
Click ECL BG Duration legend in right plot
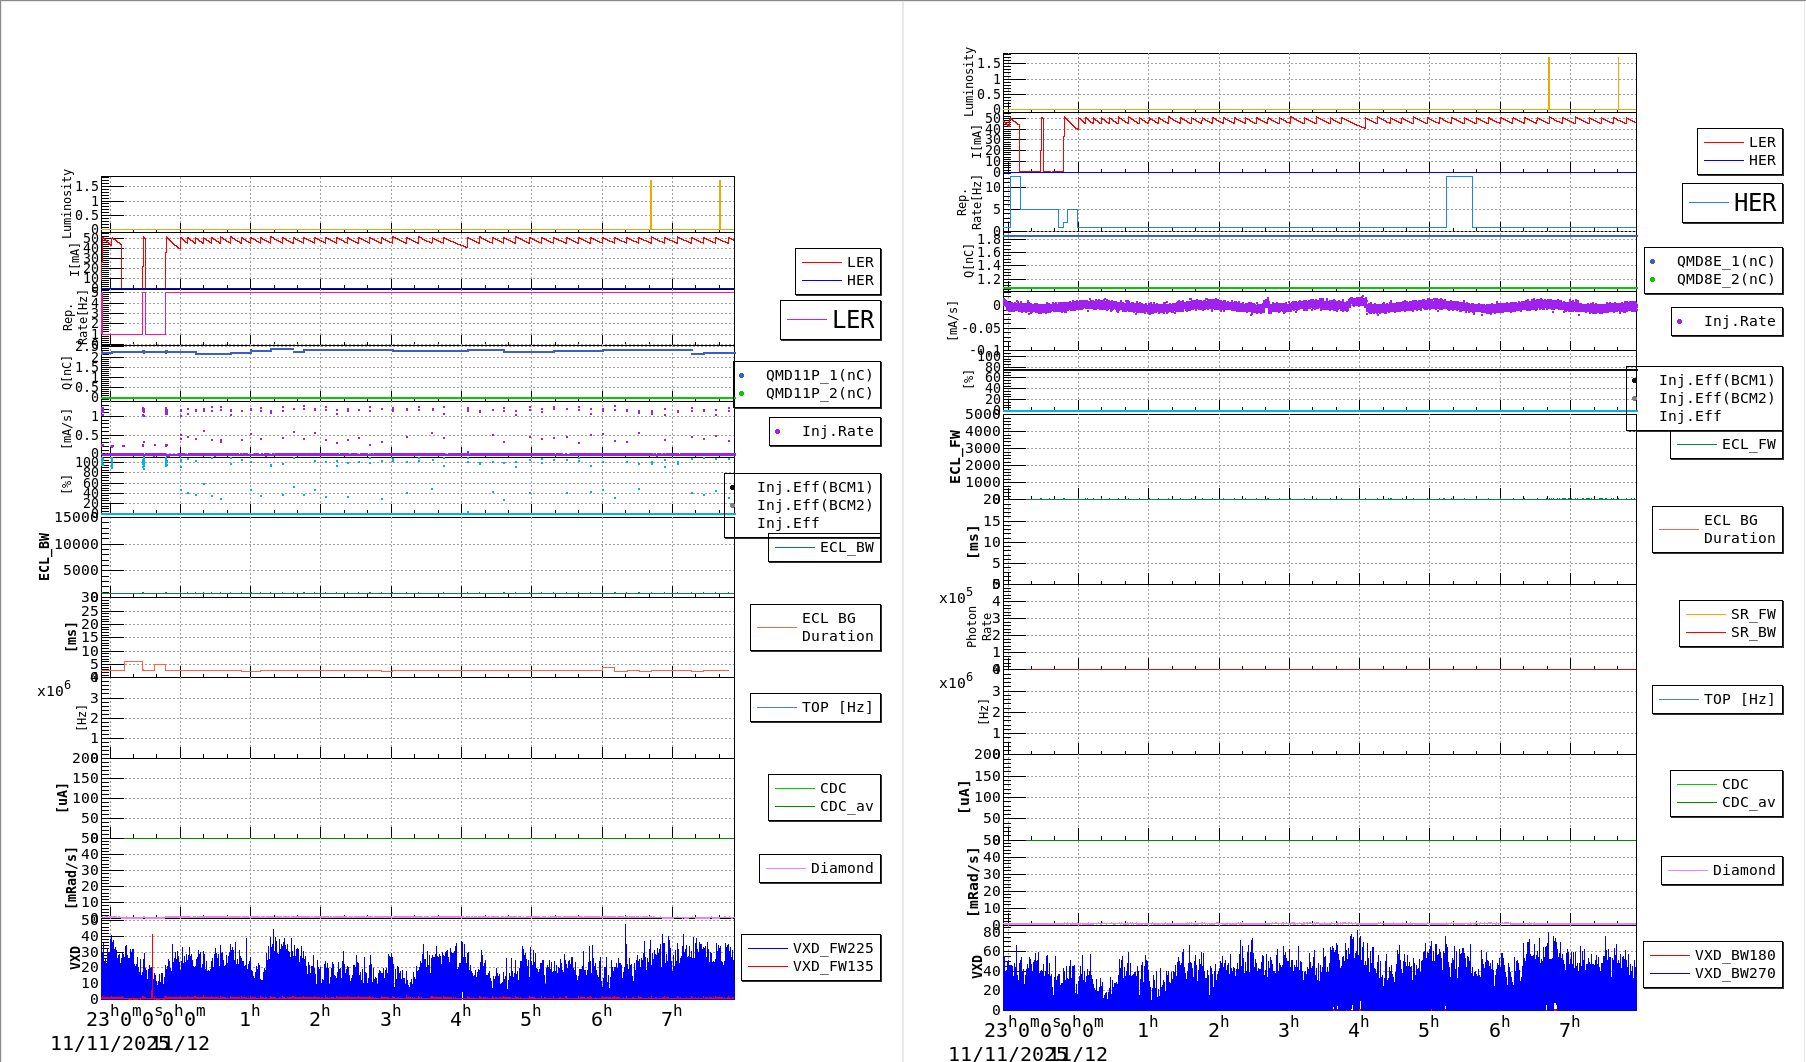point(1738,529)
